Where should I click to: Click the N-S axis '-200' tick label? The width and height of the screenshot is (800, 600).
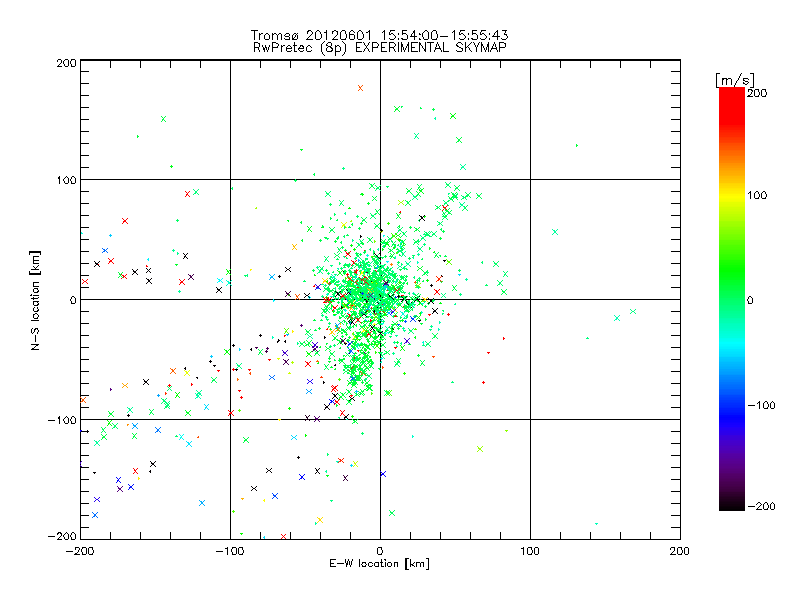point(62,536)
